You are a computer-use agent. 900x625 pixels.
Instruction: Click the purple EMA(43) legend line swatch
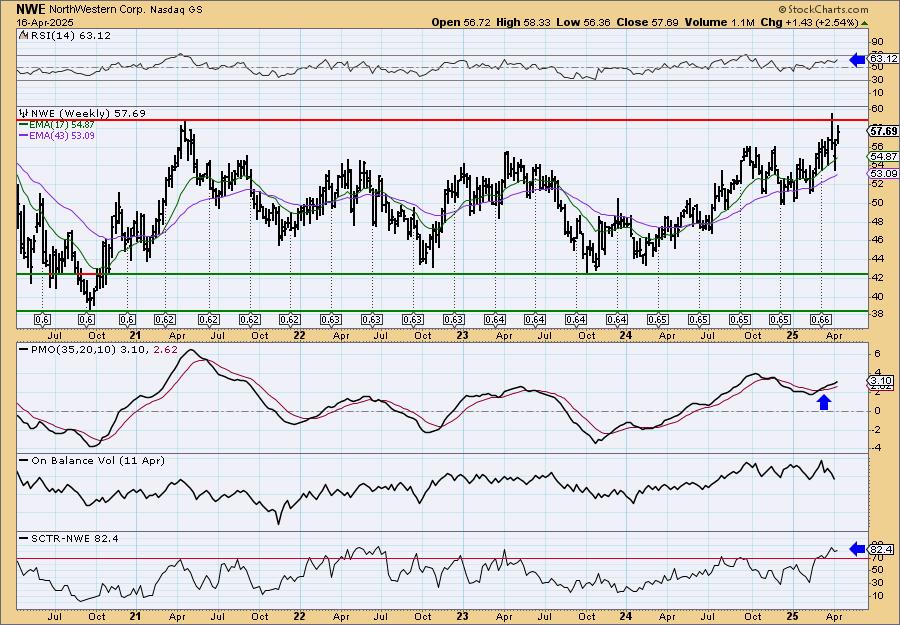[x=23, y=135]
